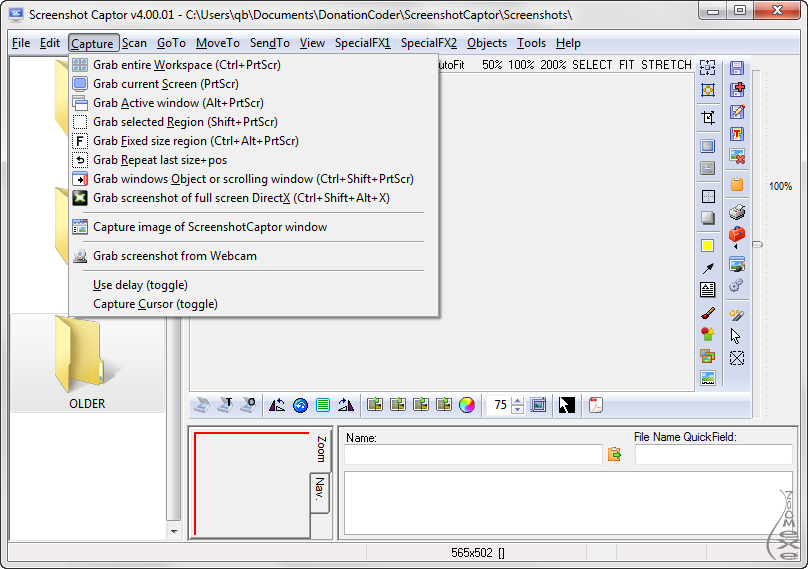Open the Edit menu
Viewport: 808px width, 569px height.
tap(50, 43)
